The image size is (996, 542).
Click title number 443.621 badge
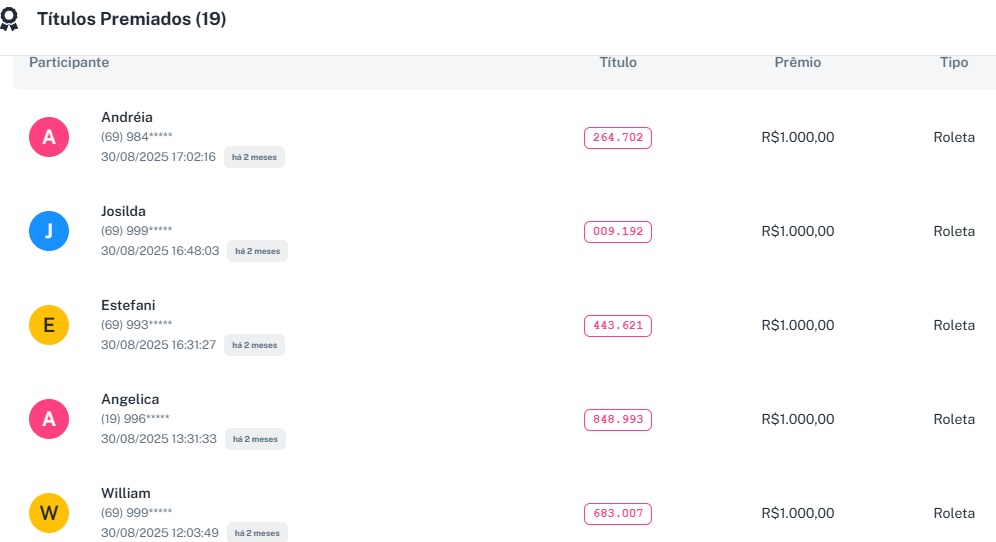click(617, 326)
